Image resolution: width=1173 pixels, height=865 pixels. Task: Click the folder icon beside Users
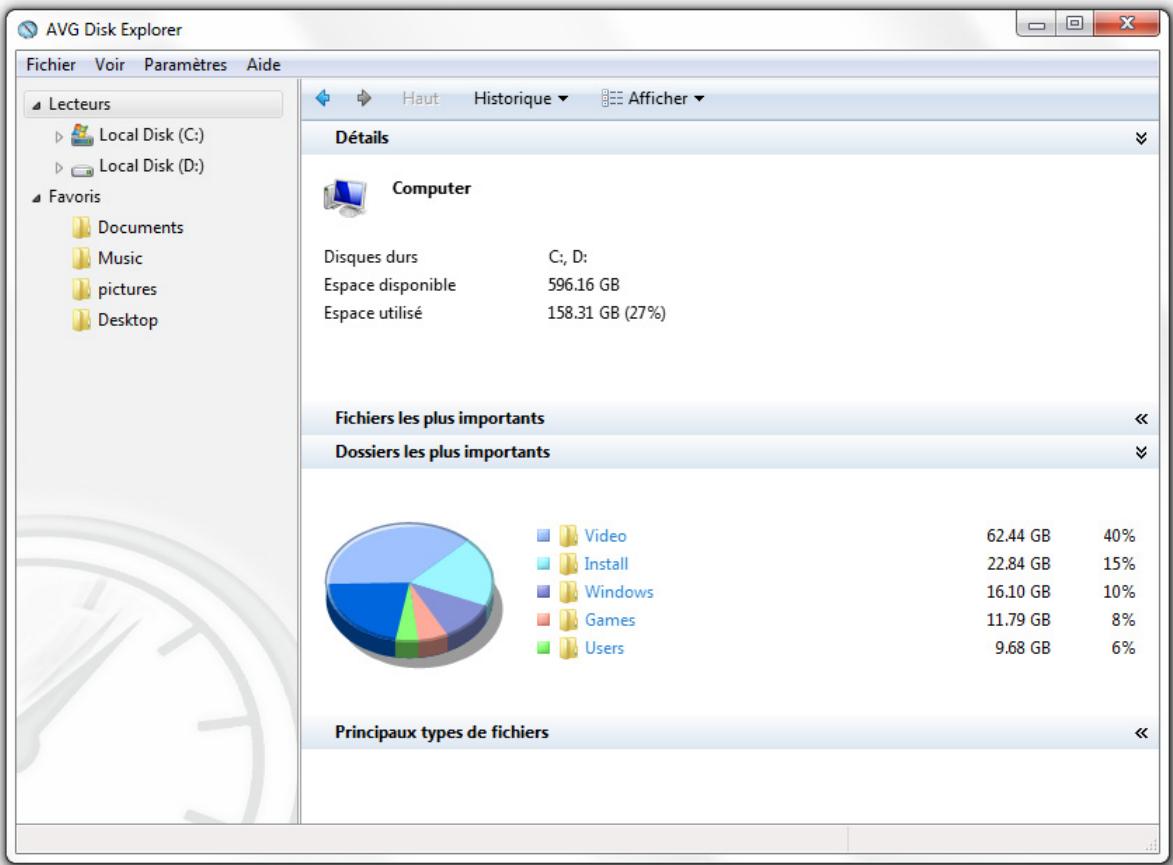tap(569, 648)
